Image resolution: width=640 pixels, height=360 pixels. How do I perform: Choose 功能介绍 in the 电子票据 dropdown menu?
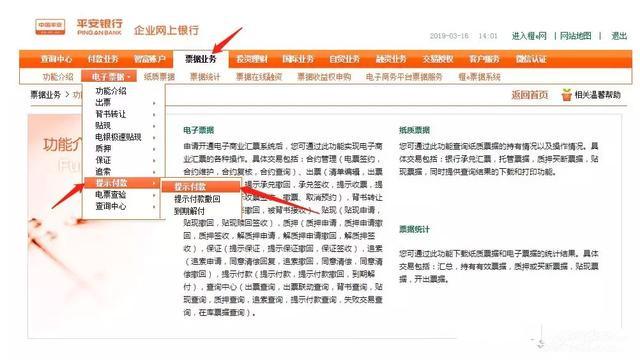111,91
